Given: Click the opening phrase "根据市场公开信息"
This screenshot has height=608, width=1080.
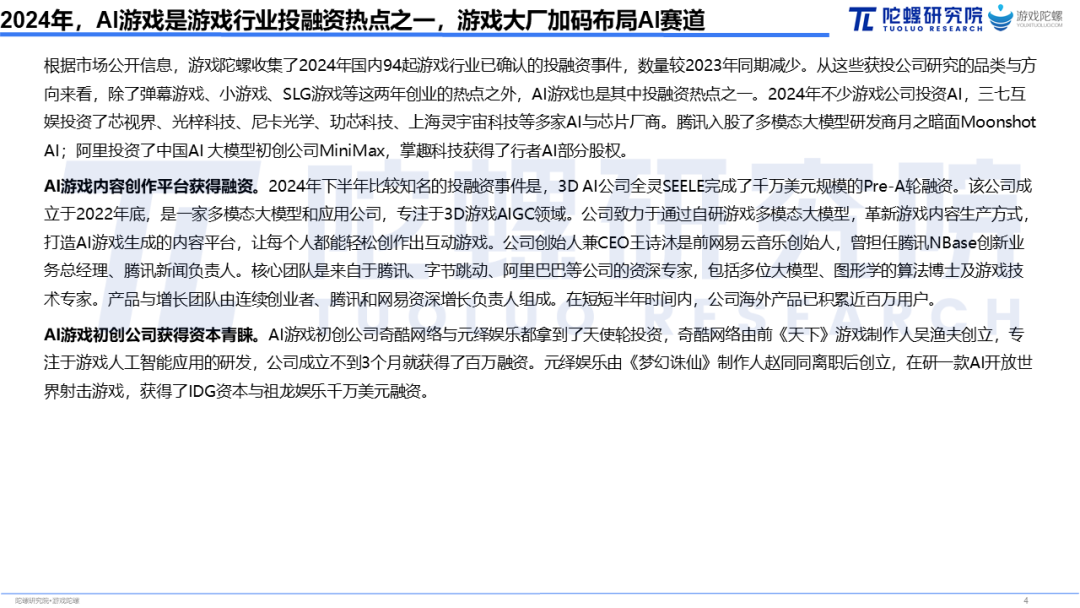Looking at the screenshot, I should tap(107, 65).
